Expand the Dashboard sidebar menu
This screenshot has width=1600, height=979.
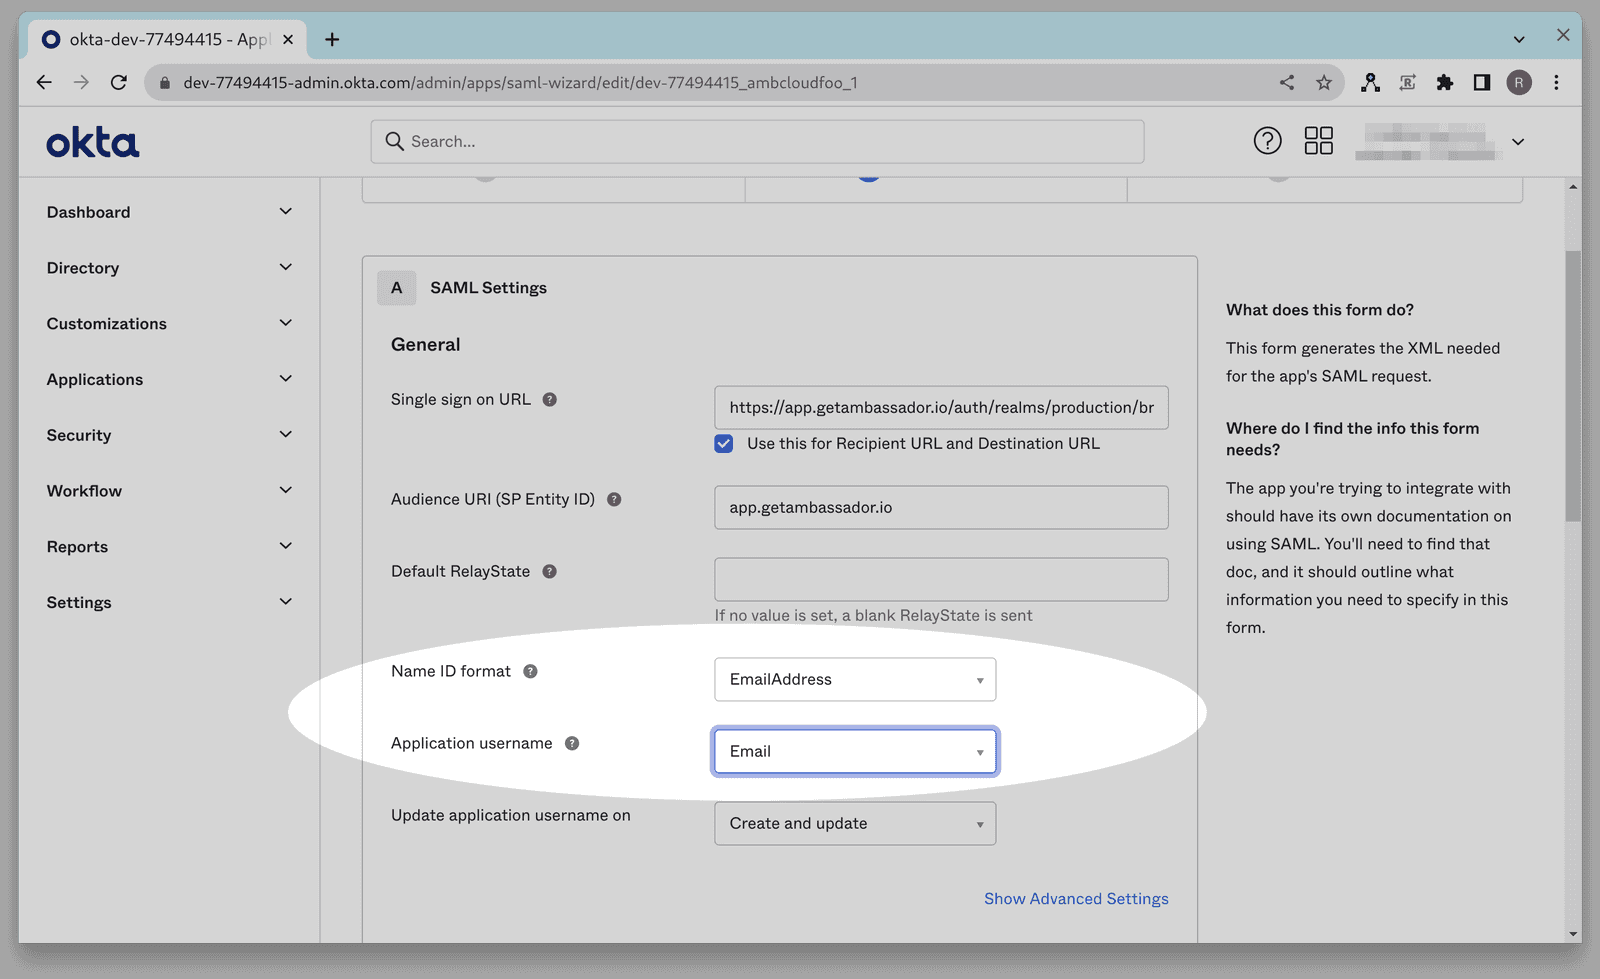pos(169,212)
